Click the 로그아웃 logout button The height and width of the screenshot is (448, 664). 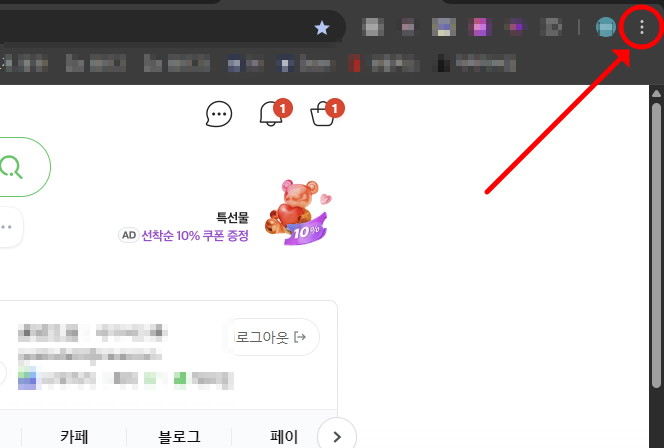point(276,337)
